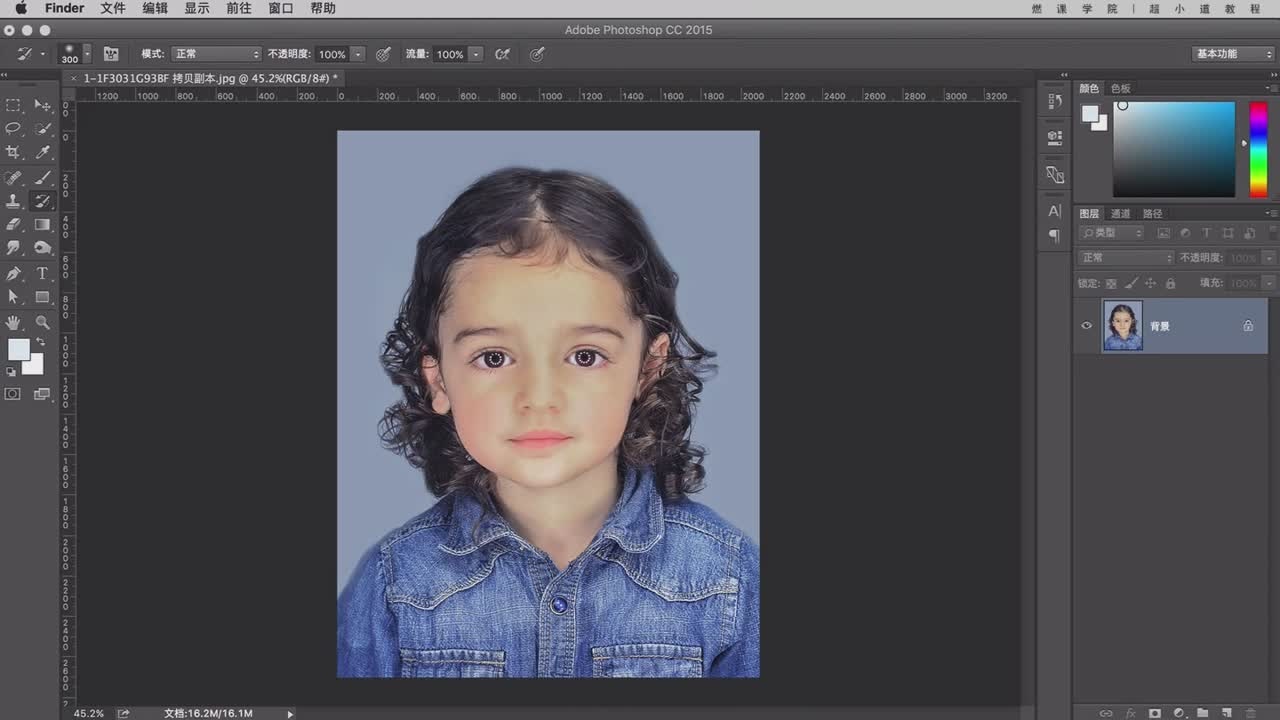The width and height of the screenshot is (1280, 720).
Task: Add a layer mask
Action: (1154, 713)
